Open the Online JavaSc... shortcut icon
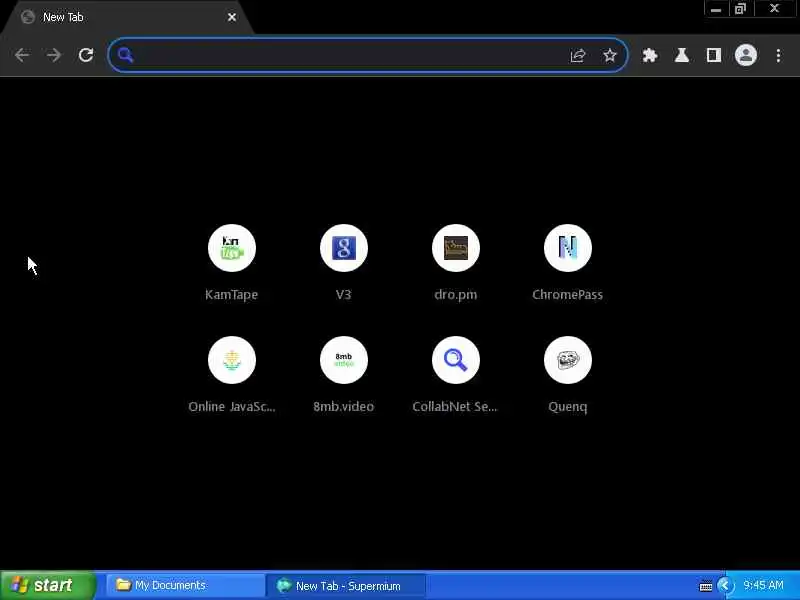Image resolution: width=800 pixels, height=600 pixels. click(x=232, y=360)
